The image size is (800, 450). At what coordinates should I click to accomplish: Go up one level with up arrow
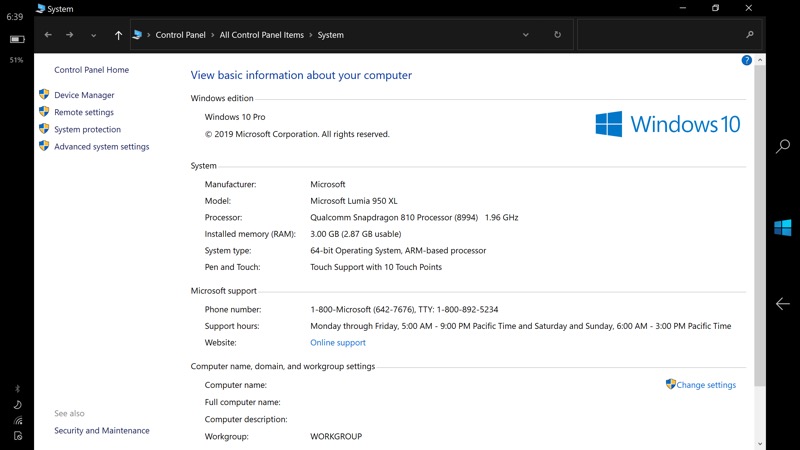[x=118, y=35]
